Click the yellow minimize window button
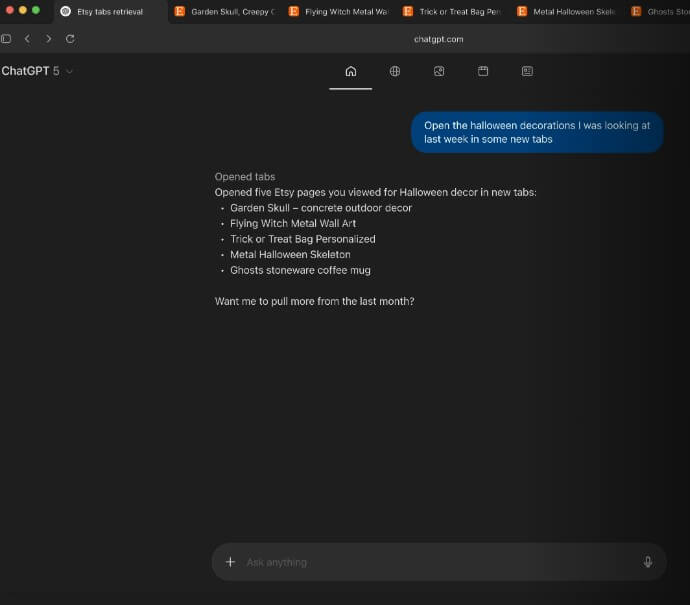Image resolution: width=690 pixels, height=605 pixels. pyautogui.click(x=23, y=10)
